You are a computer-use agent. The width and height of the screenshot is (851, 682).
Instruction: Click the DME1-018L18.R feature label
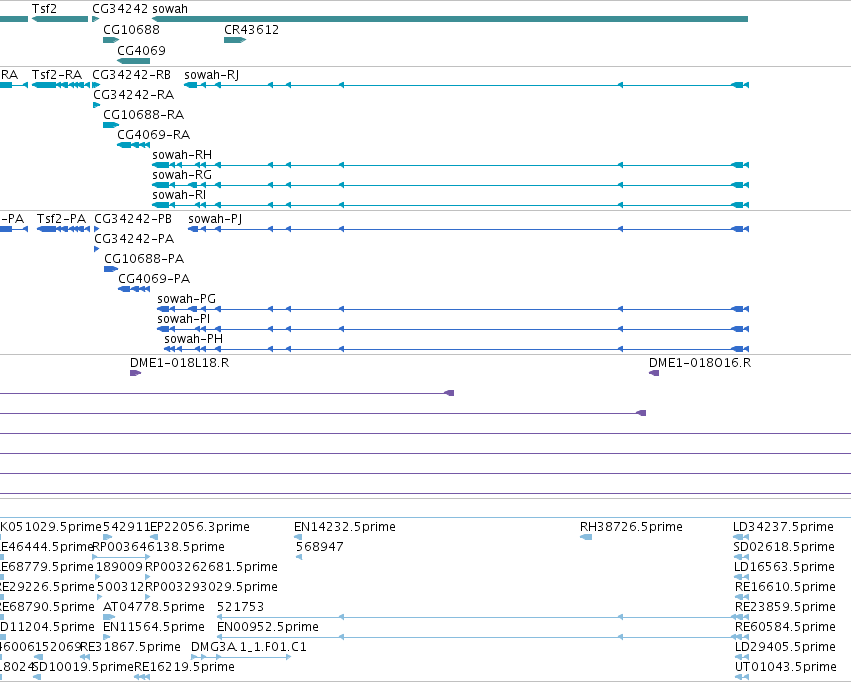click(180, 362)
